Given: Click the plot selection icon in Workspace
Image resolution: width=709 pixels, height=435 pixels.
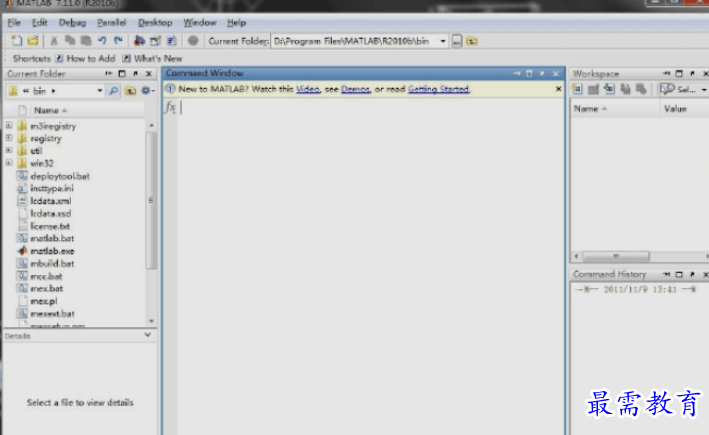Looking at the screenshot, I should click(x=667, y=89).
